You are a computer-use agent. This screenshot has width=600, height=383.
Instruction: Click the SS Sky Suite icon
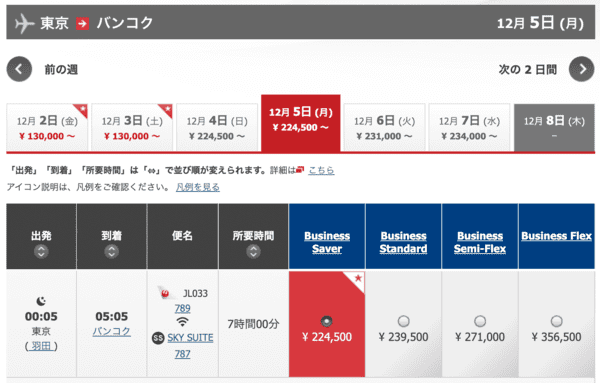[x=158, y=338]
